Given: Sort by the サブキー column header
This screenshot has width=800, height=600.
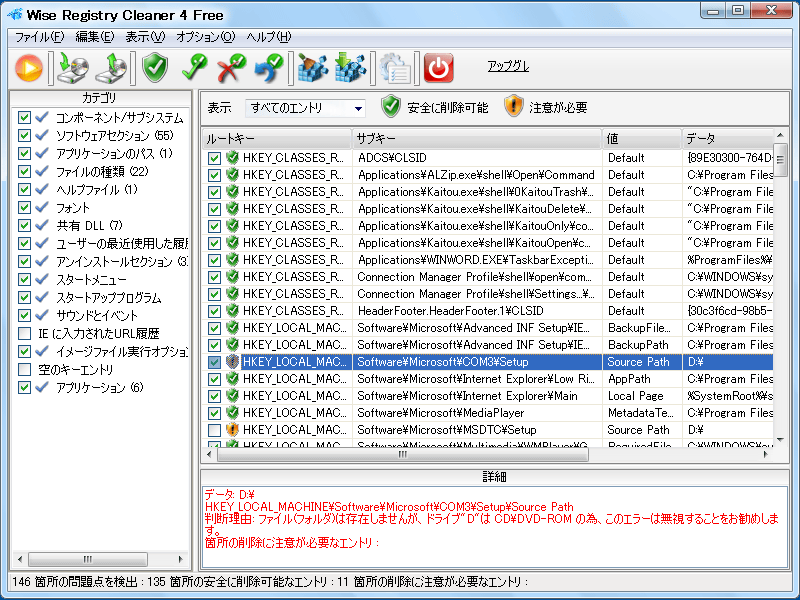Looking at the screenshot, I should point(477,138).
